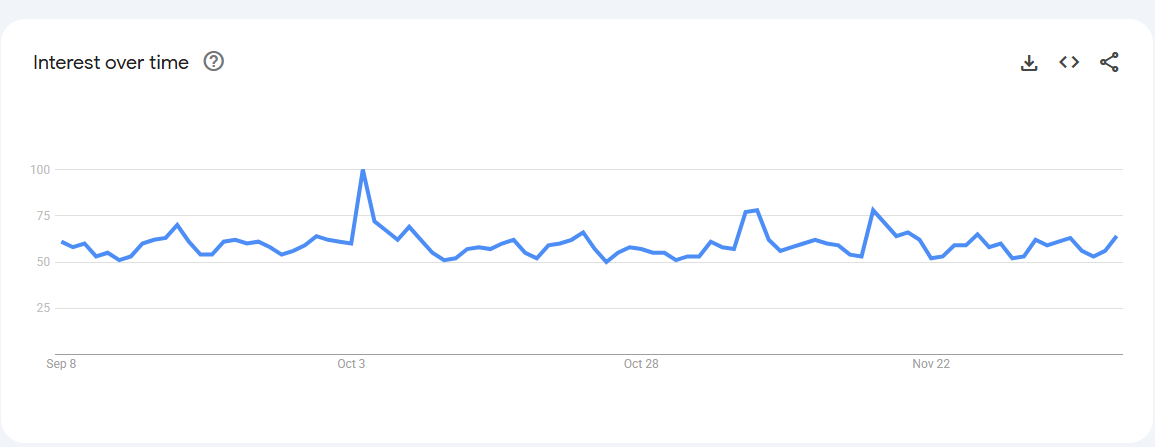Click the 75 y-axis label
The width and height of the screenshot is (1155, 447).
(x=42, y=216)
